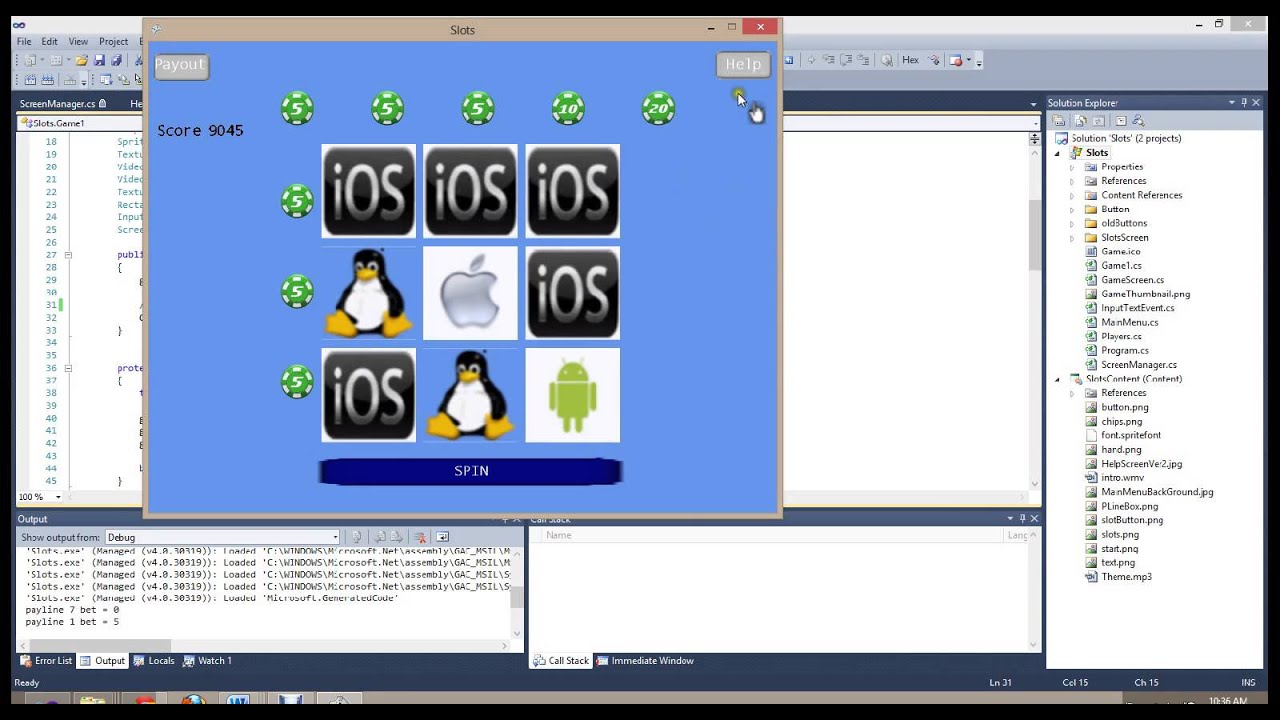The width and height of the screenshot is (1280, 720).
Task: Open the Edit menu
Action: pyautogui.click(x=49, y=42)
